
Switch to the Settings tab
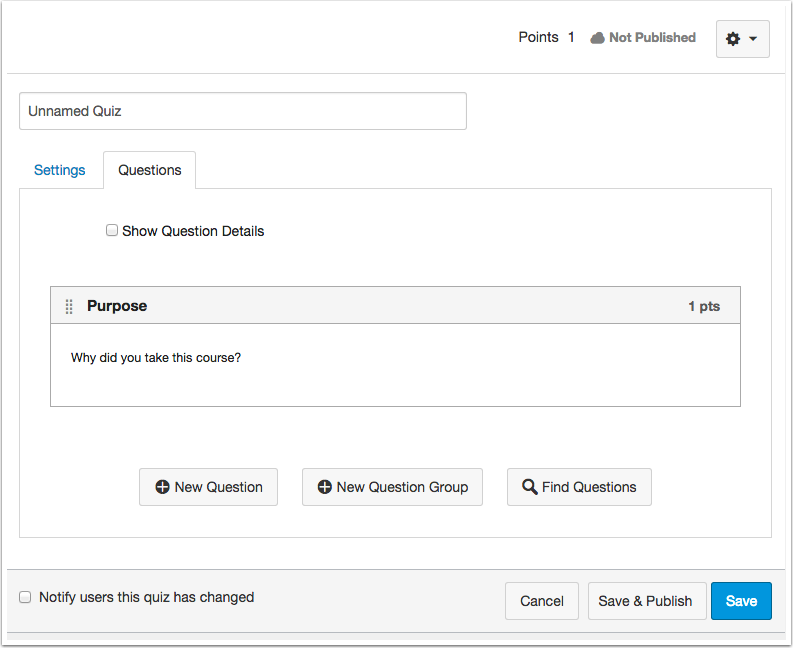tap(60, 170)
